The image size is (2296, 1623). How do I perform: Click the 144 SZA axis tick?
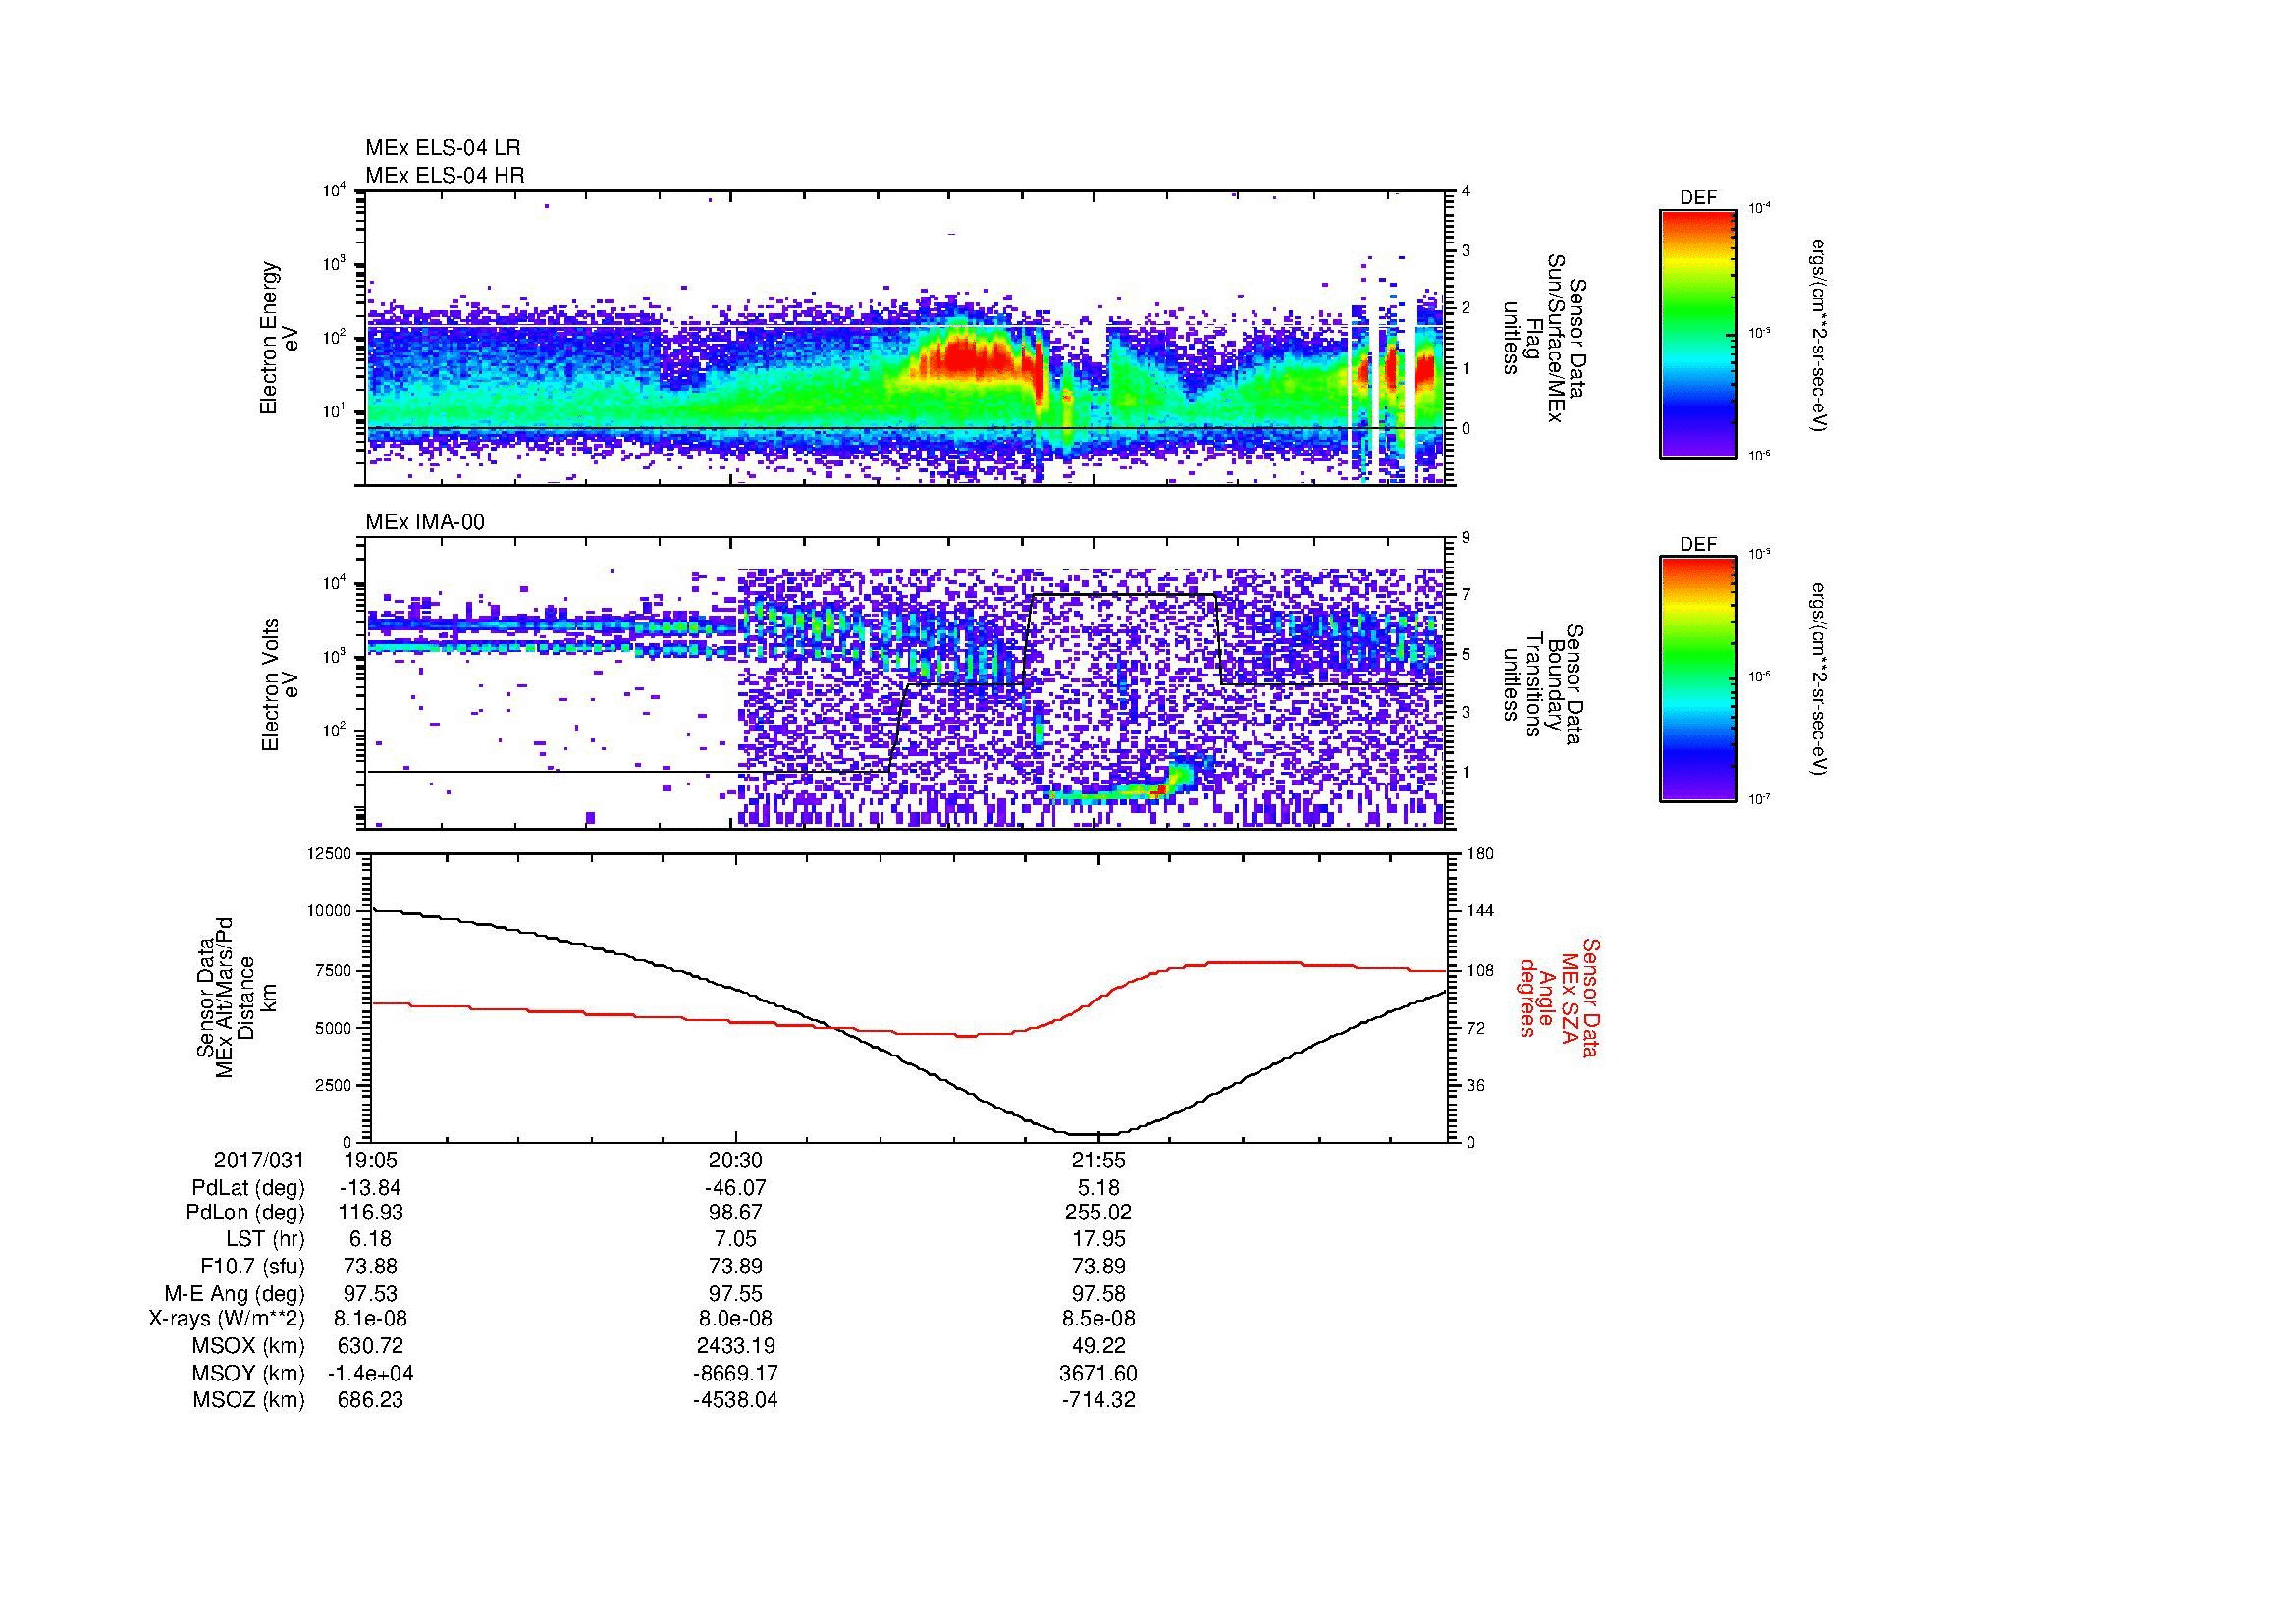pyautogui.click(x=1480, y=911)
